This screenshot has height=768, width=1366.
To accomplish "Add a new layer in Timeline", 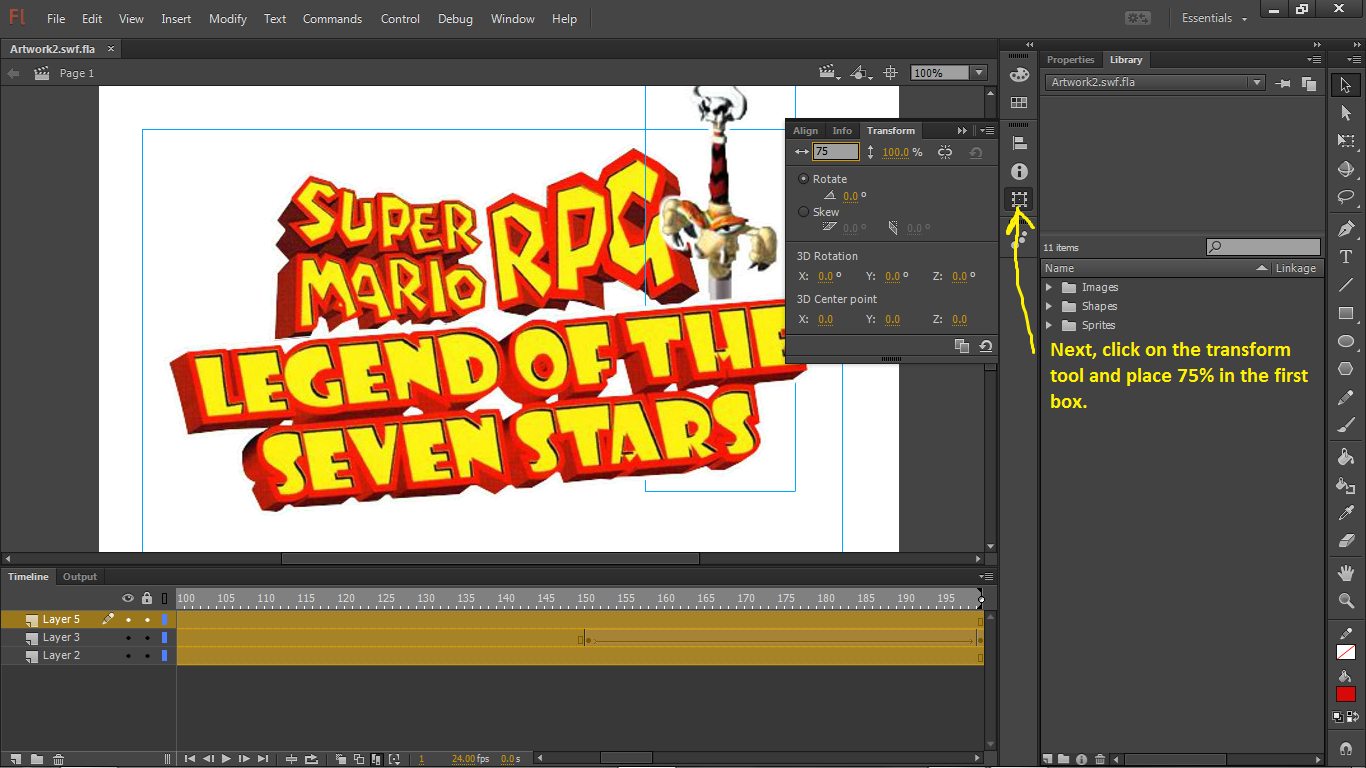I will point(14,760).
